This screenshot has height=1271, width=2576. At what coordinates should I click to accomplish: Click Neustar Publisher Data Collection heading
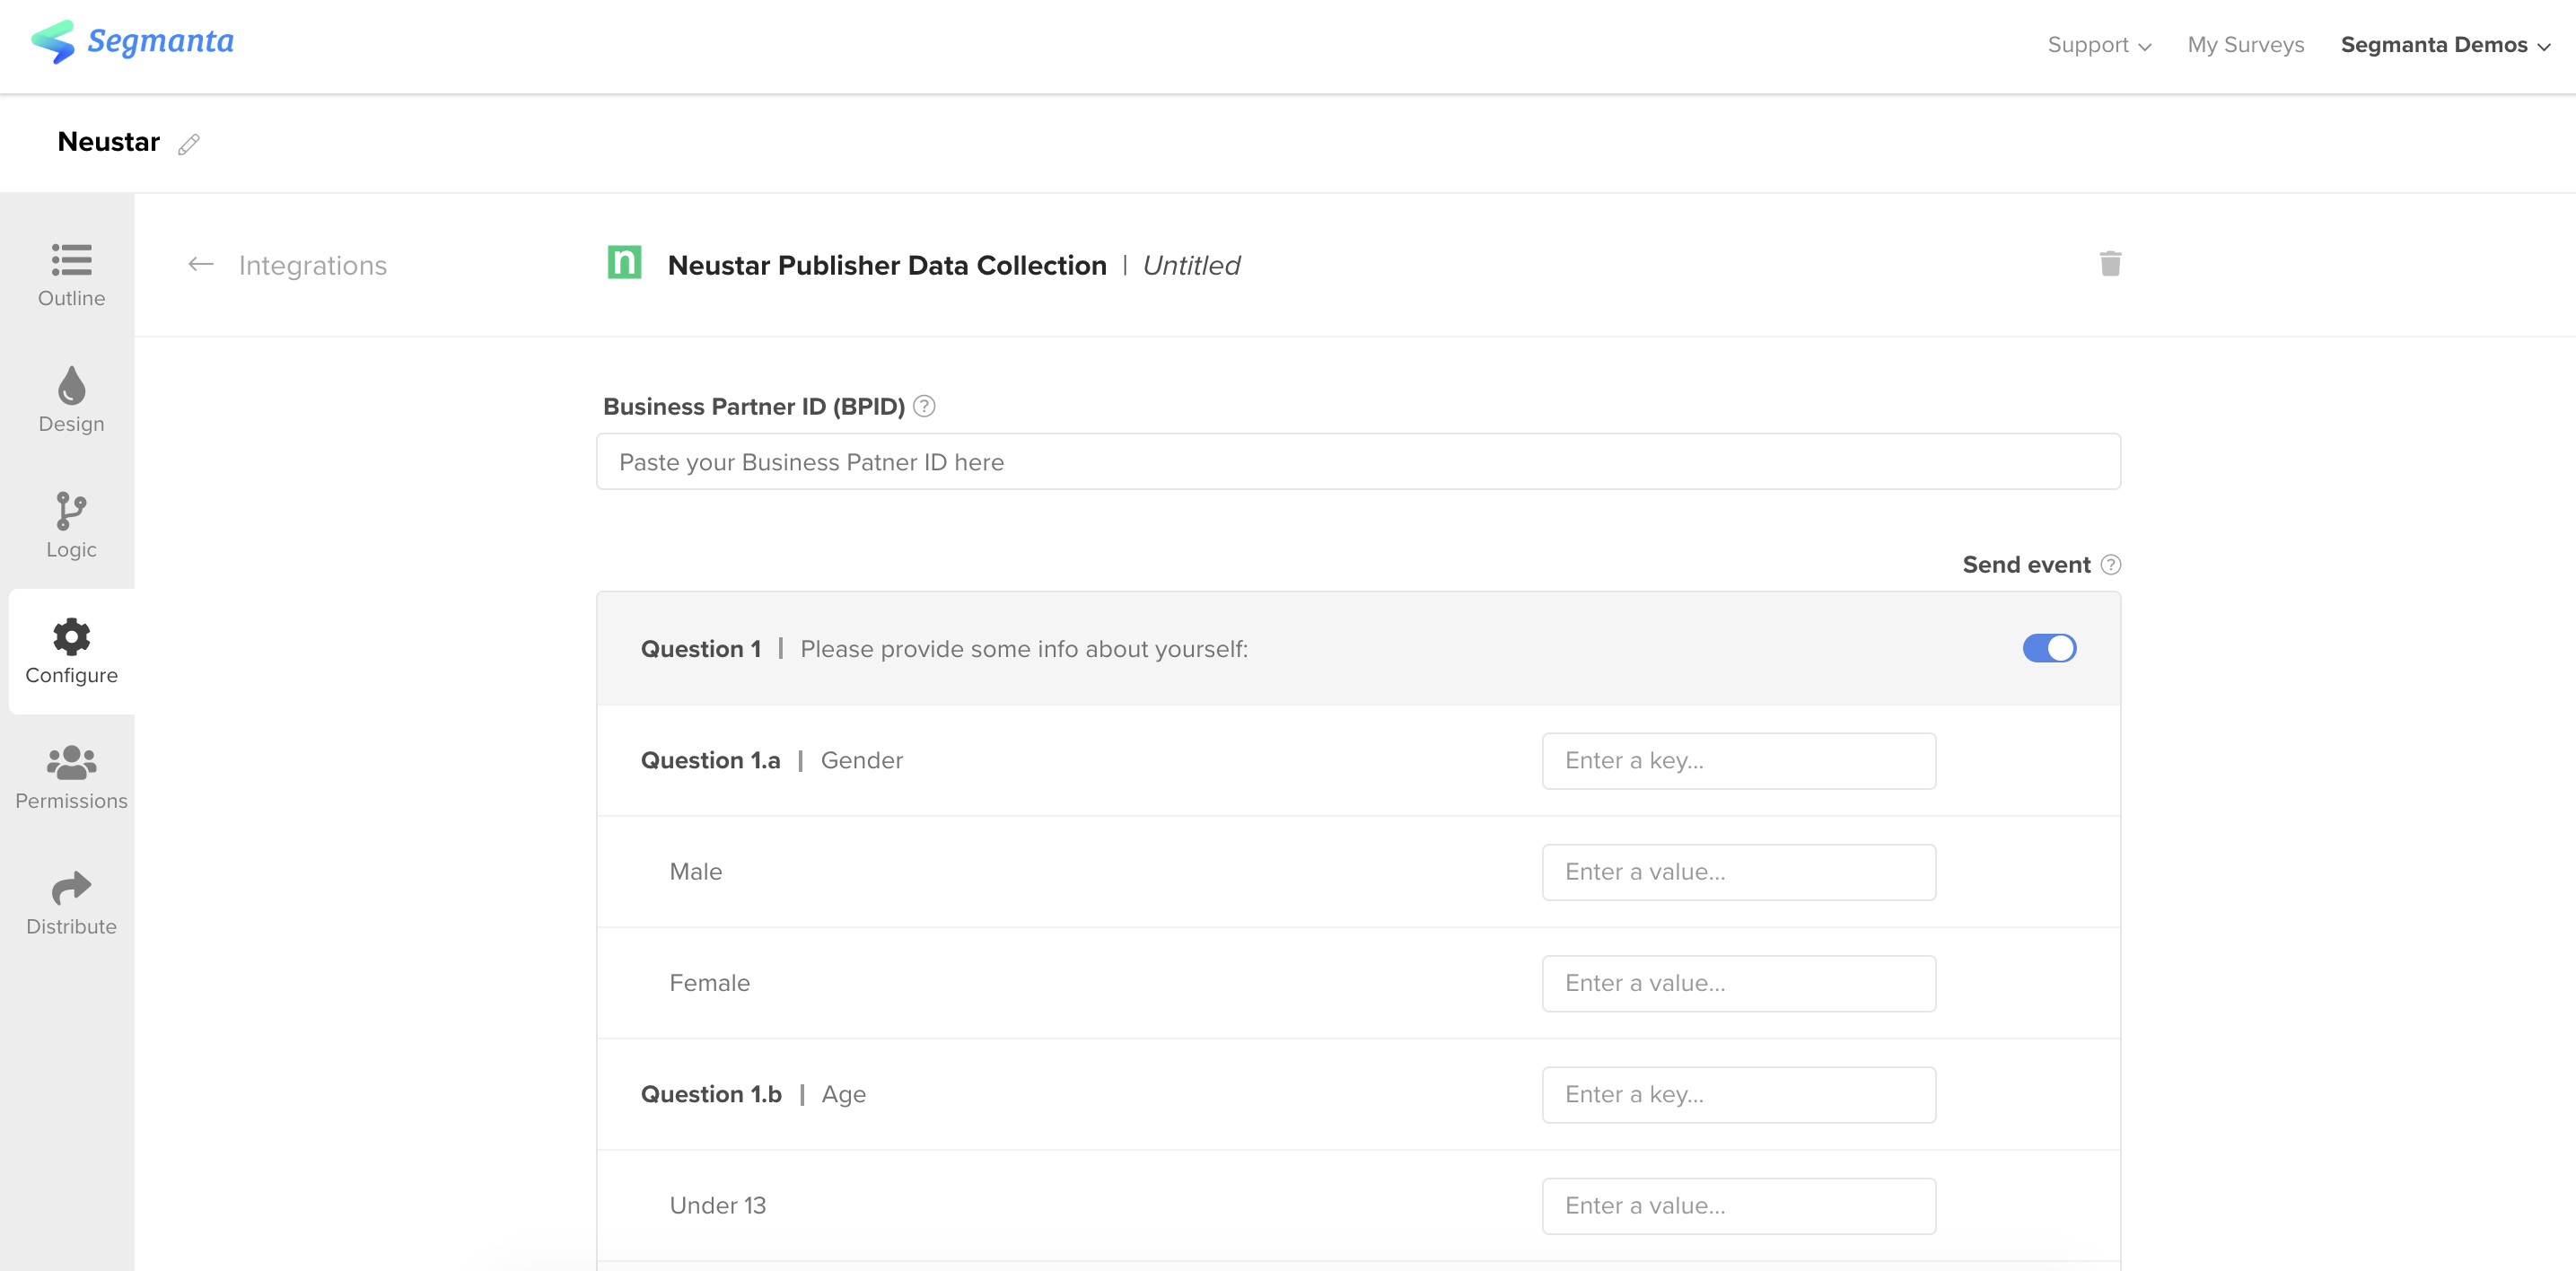(x=887, y=265)
